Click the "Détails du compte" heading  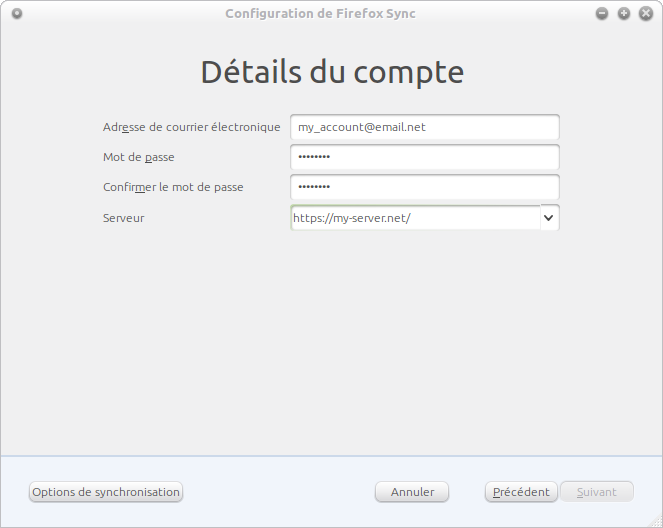(x=332, y=72)
